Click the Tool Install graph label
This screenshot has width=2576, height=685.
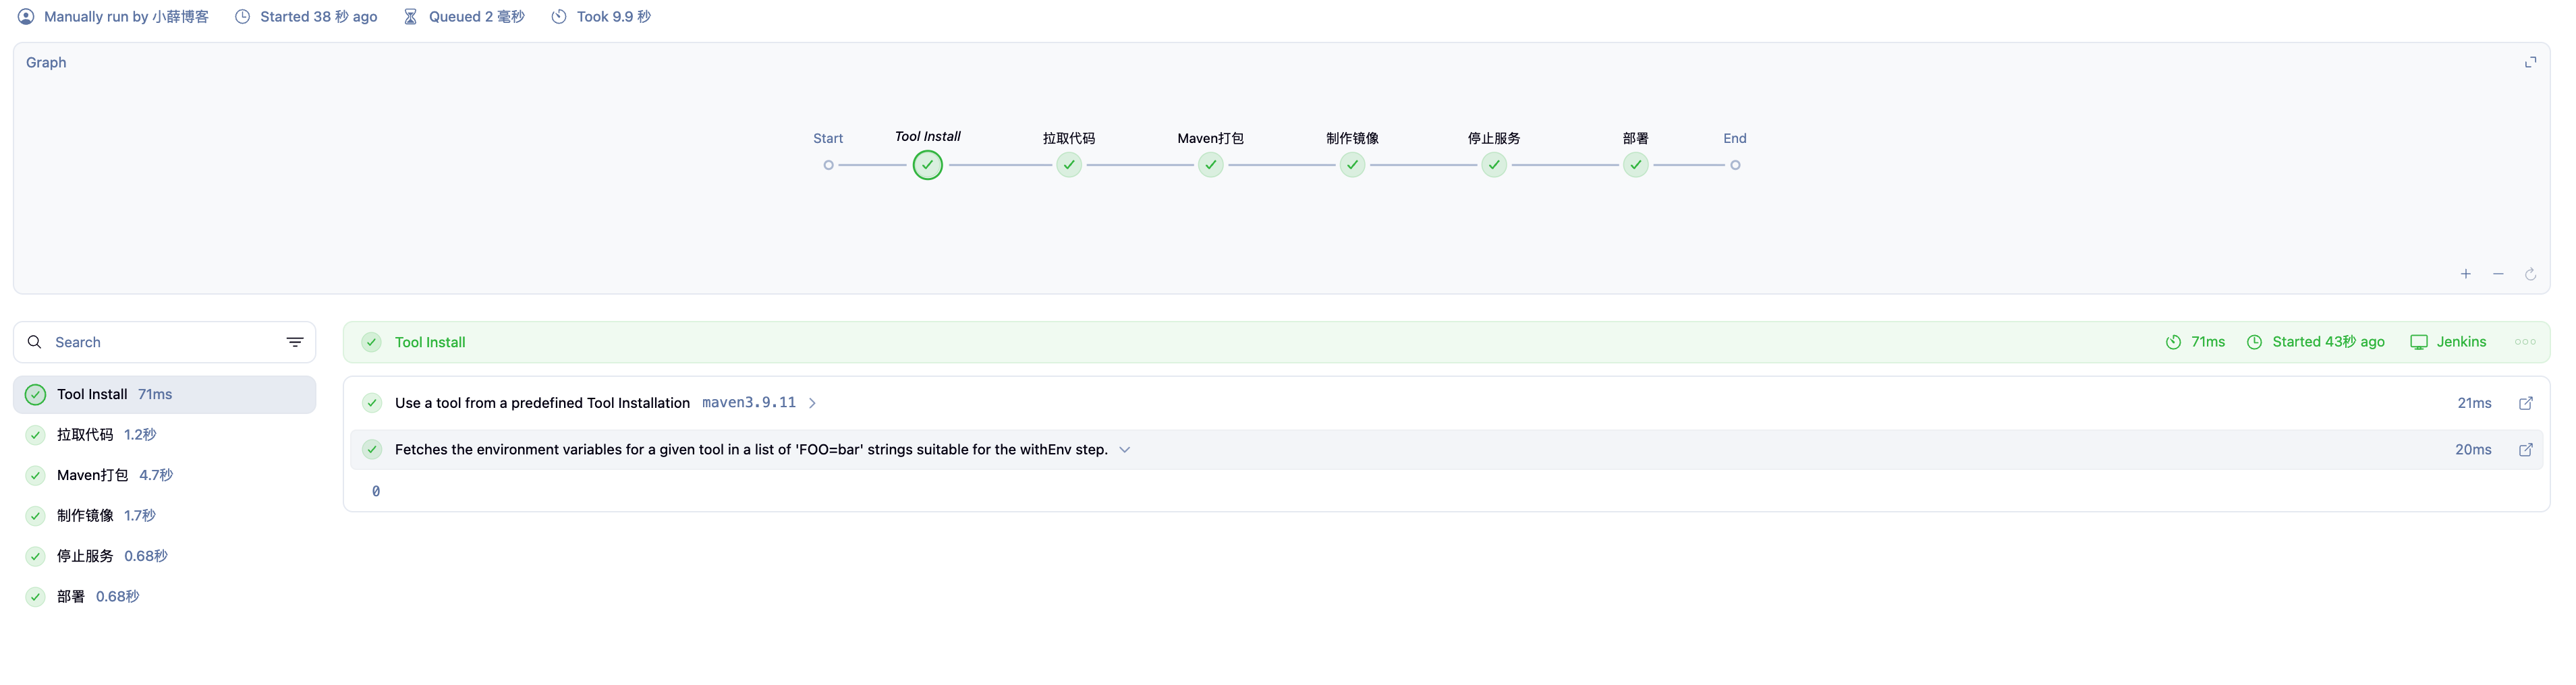927,136
